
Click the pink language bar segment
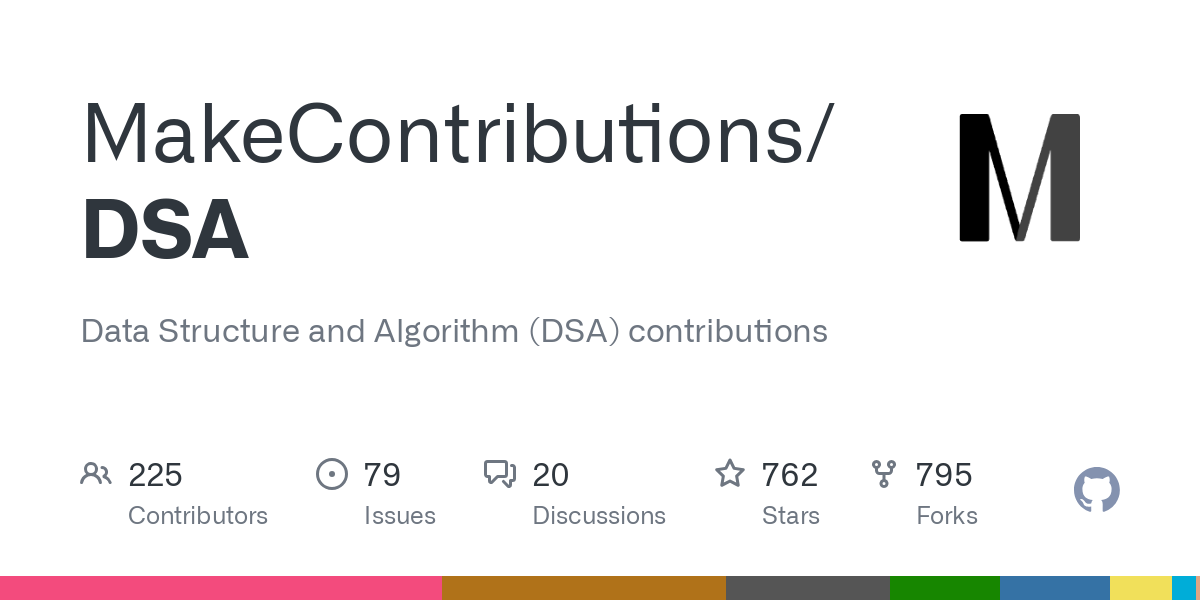point(221,588)
